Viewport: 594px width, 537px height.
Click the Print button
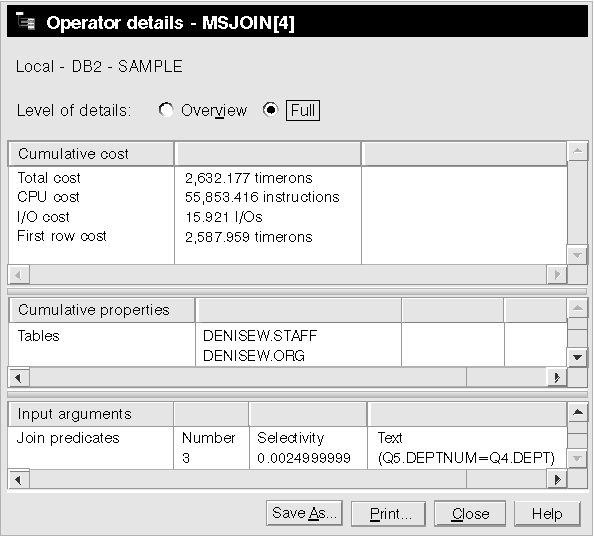(x=388, y=514)
